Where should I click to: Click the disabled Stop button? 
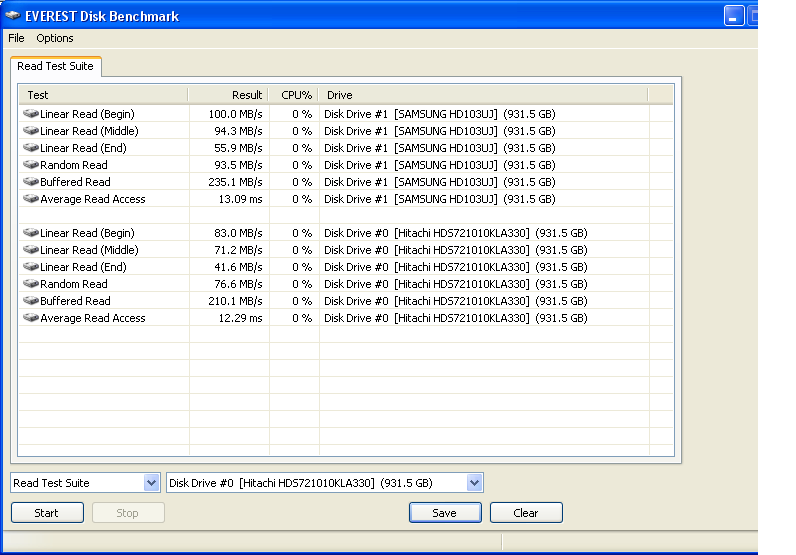[128, 513]
